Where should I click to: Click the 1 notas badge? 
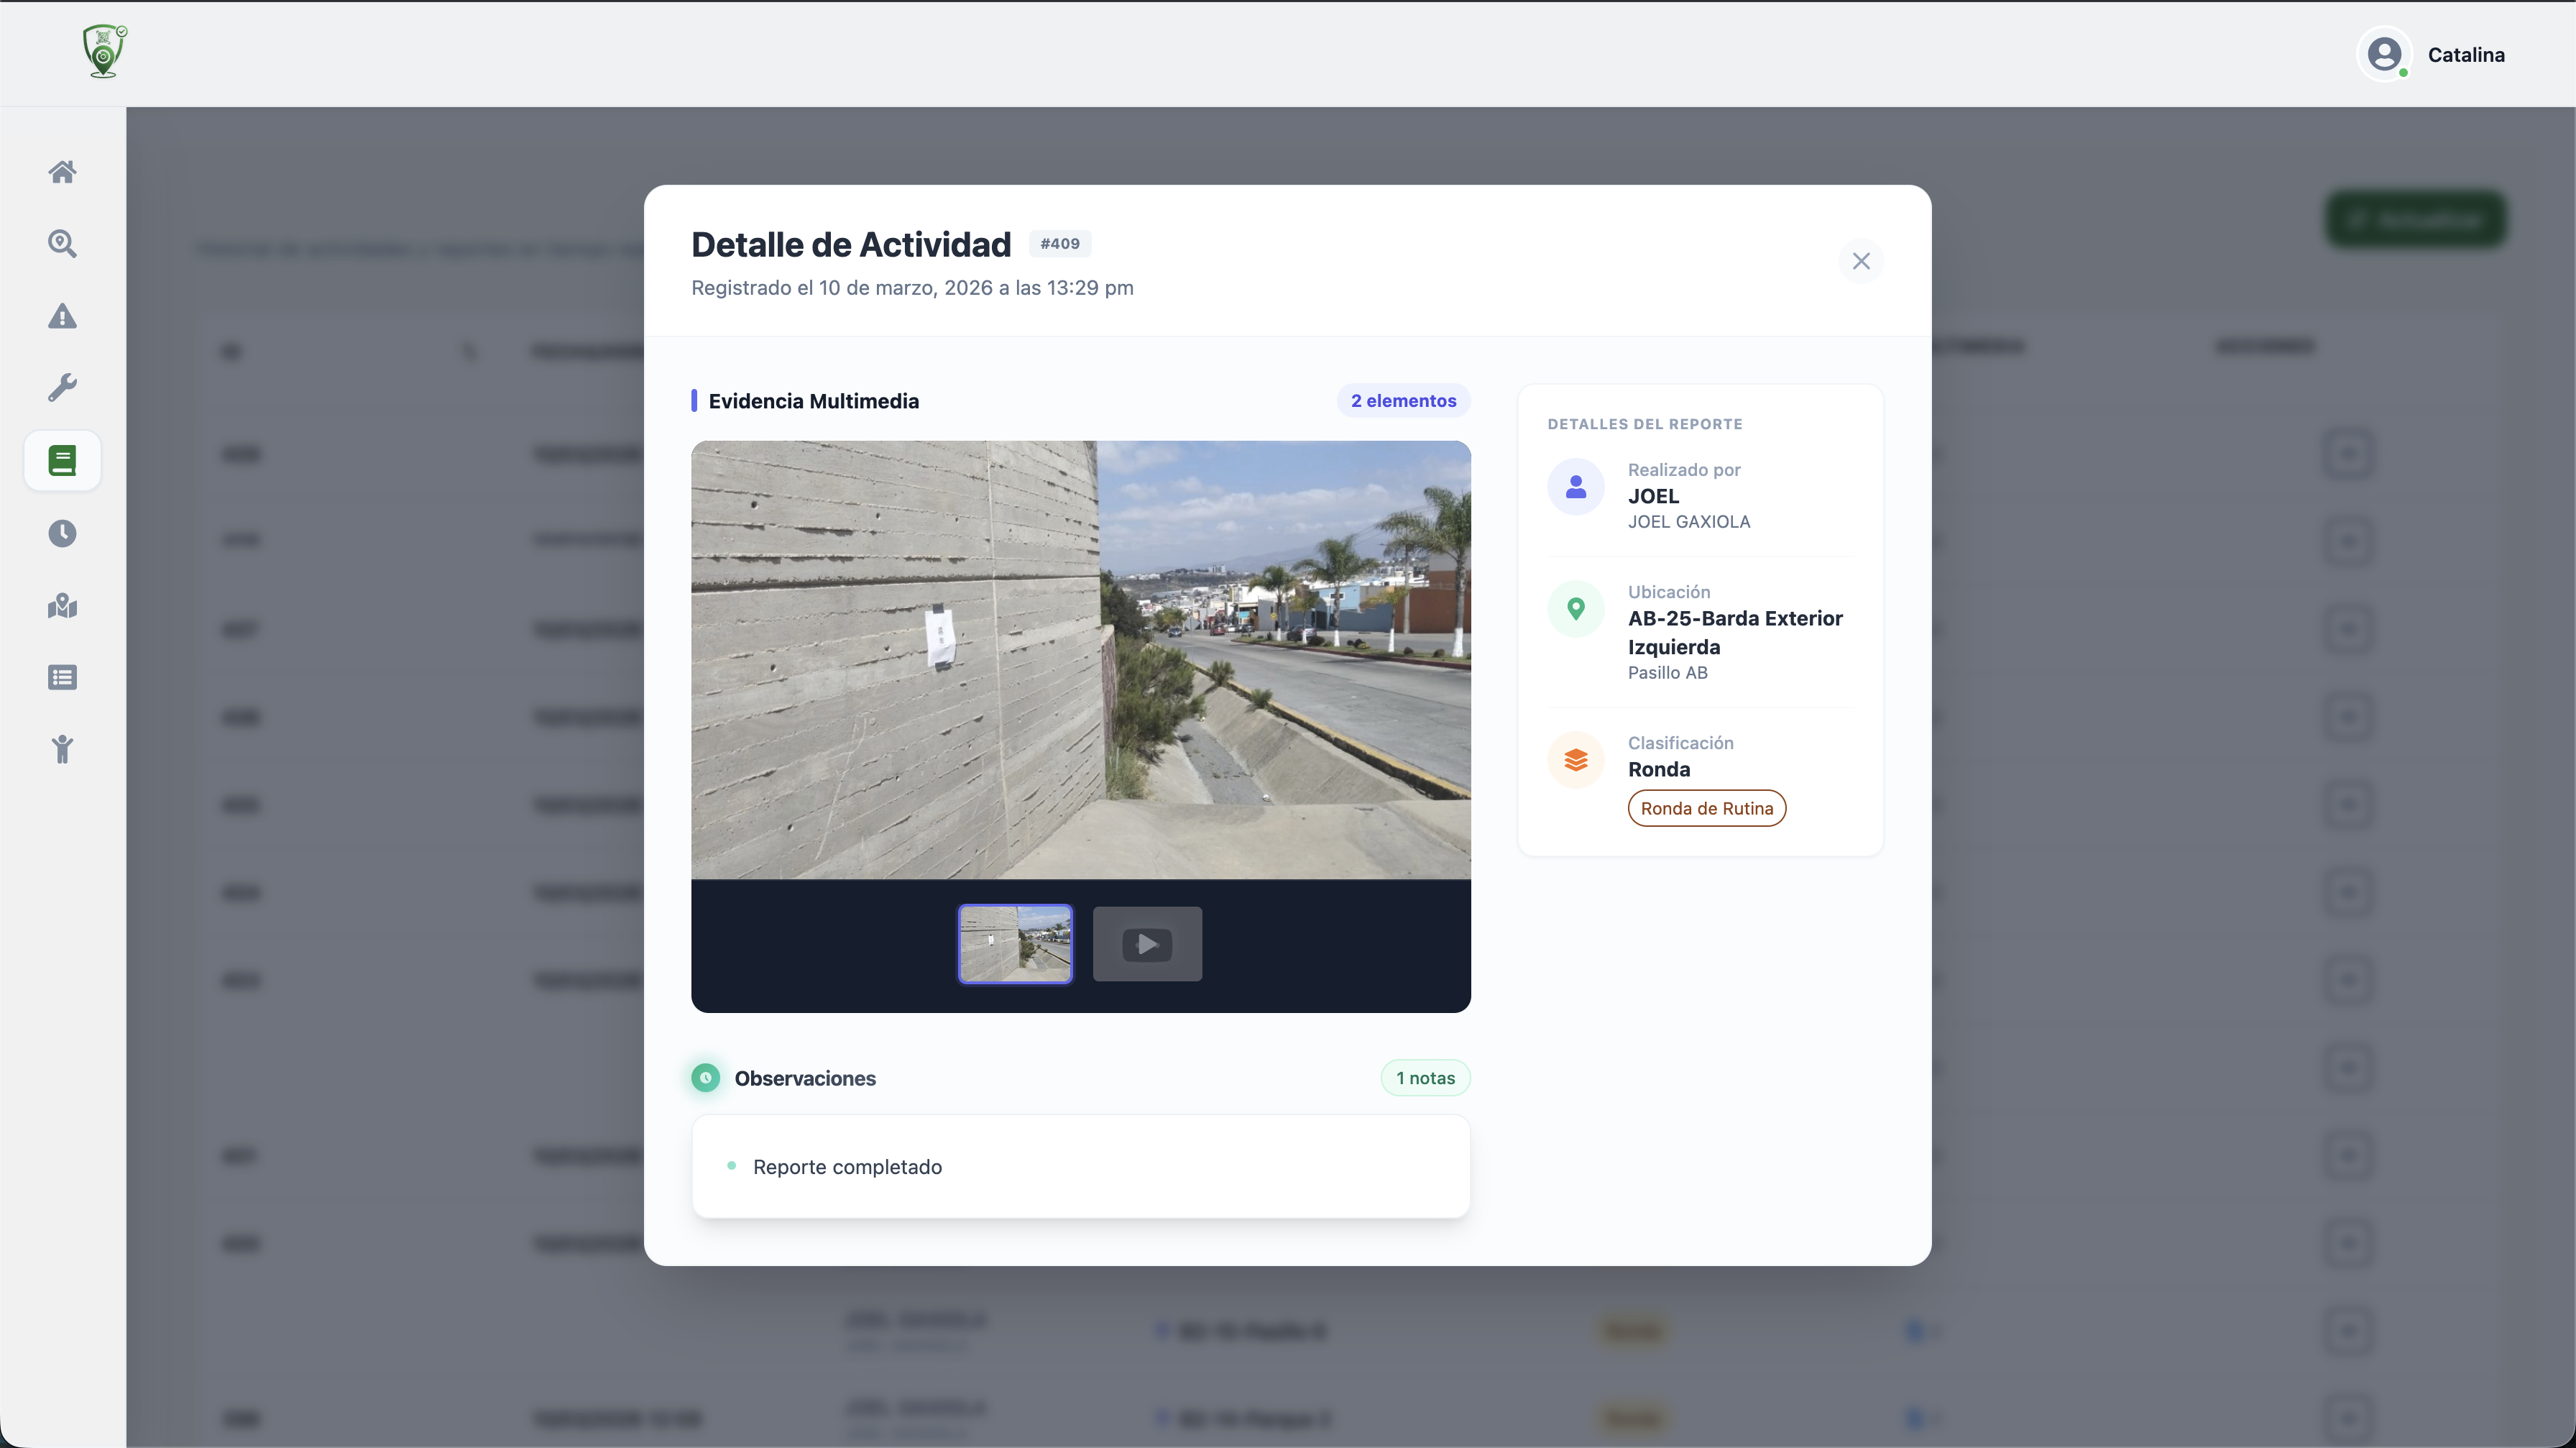1425,1078
